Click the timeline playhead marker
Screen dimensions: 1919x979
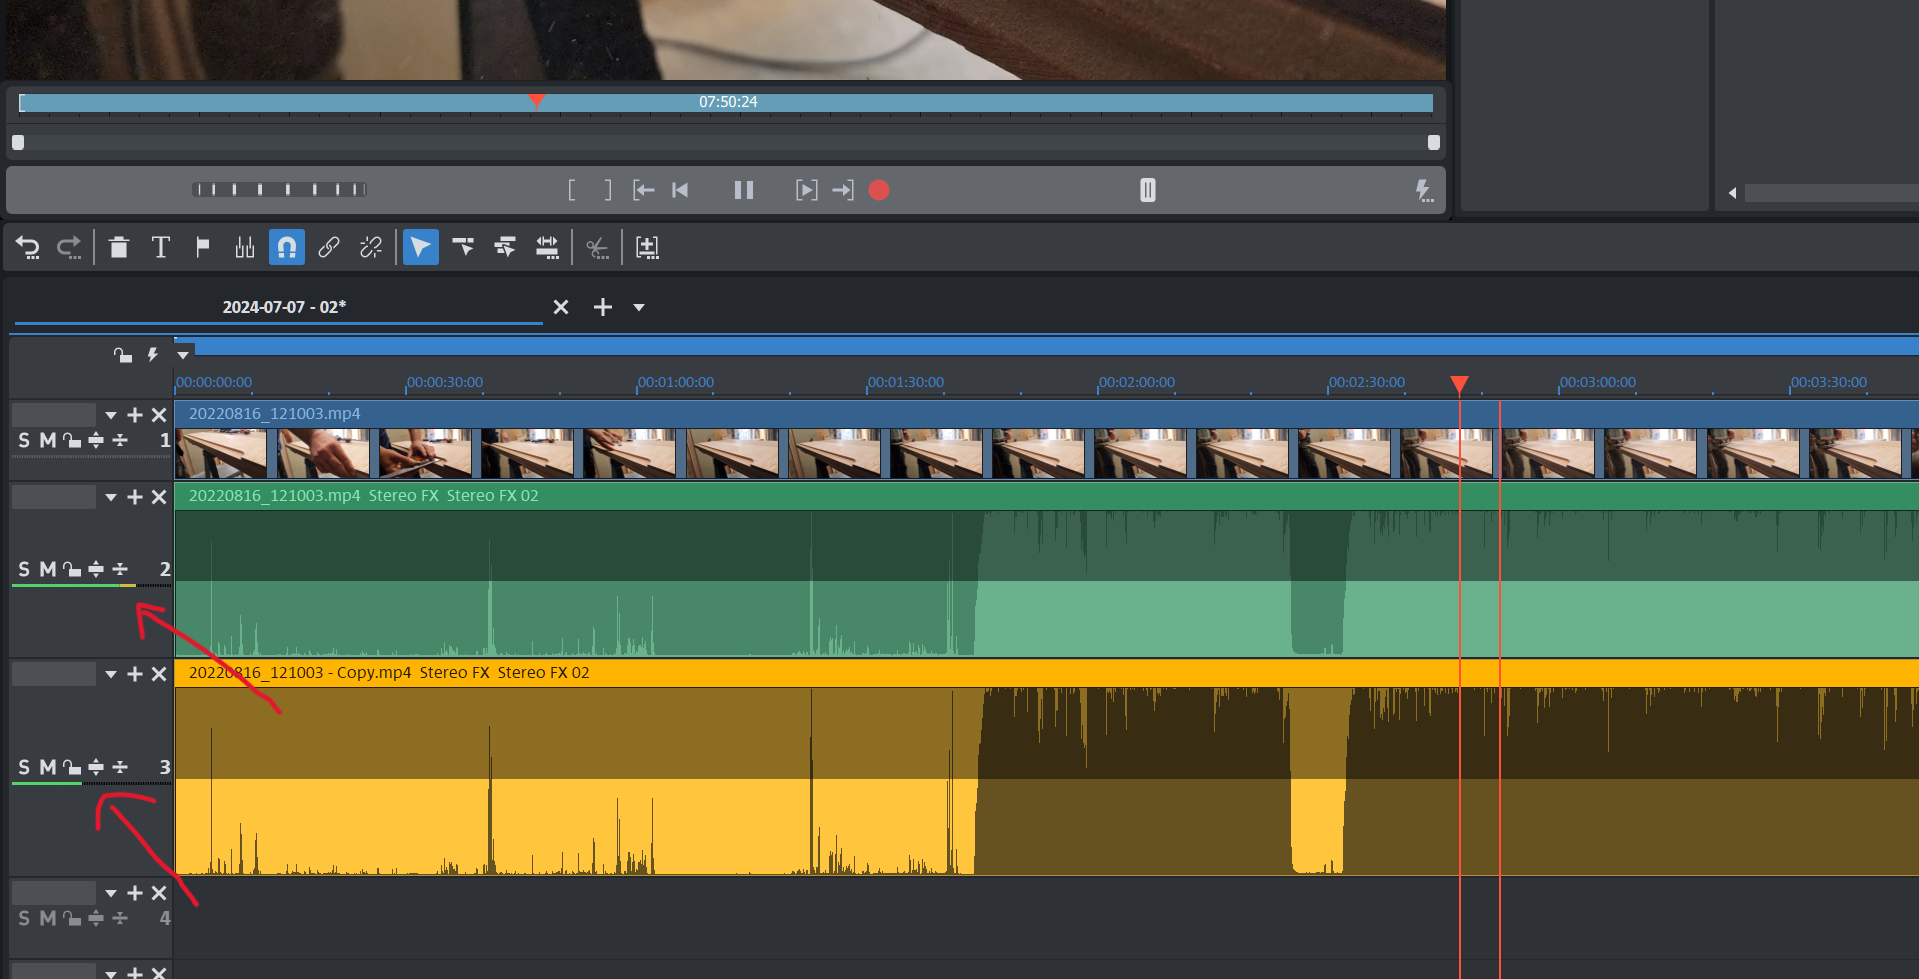tap(1460, 384)
